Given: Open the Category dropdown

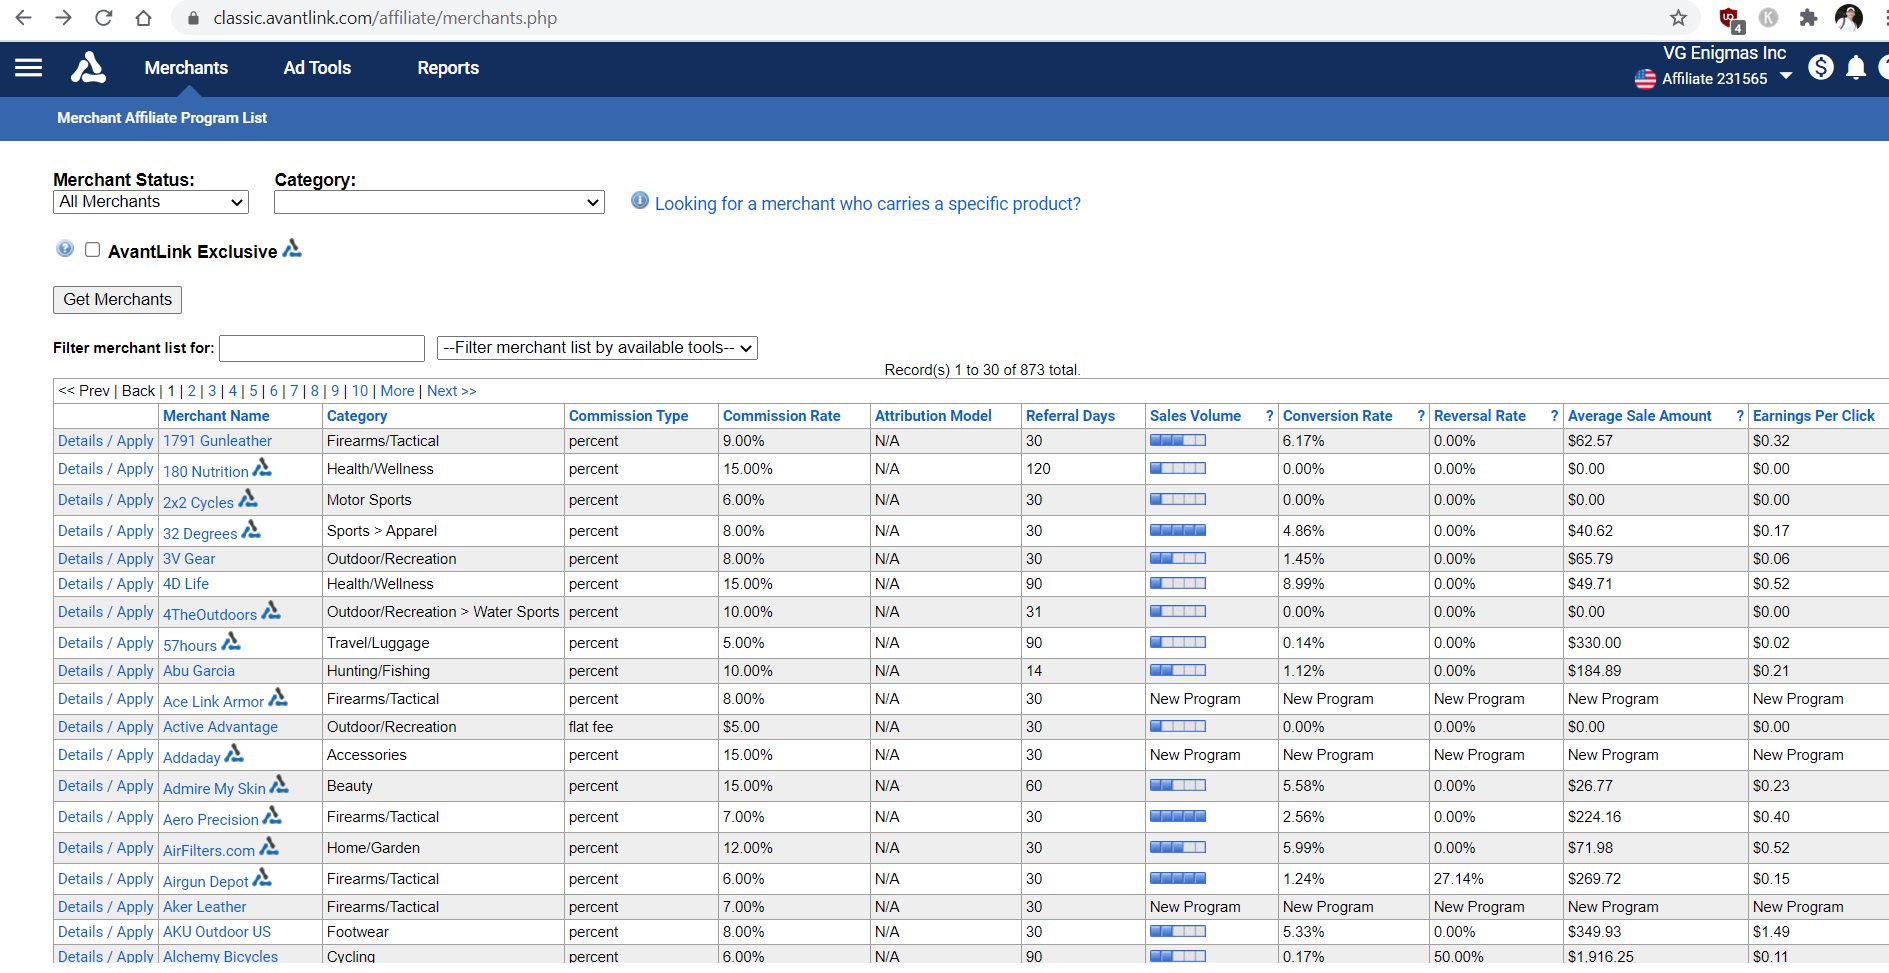Looking at the screenshot, I should click(x=440, y=202).
